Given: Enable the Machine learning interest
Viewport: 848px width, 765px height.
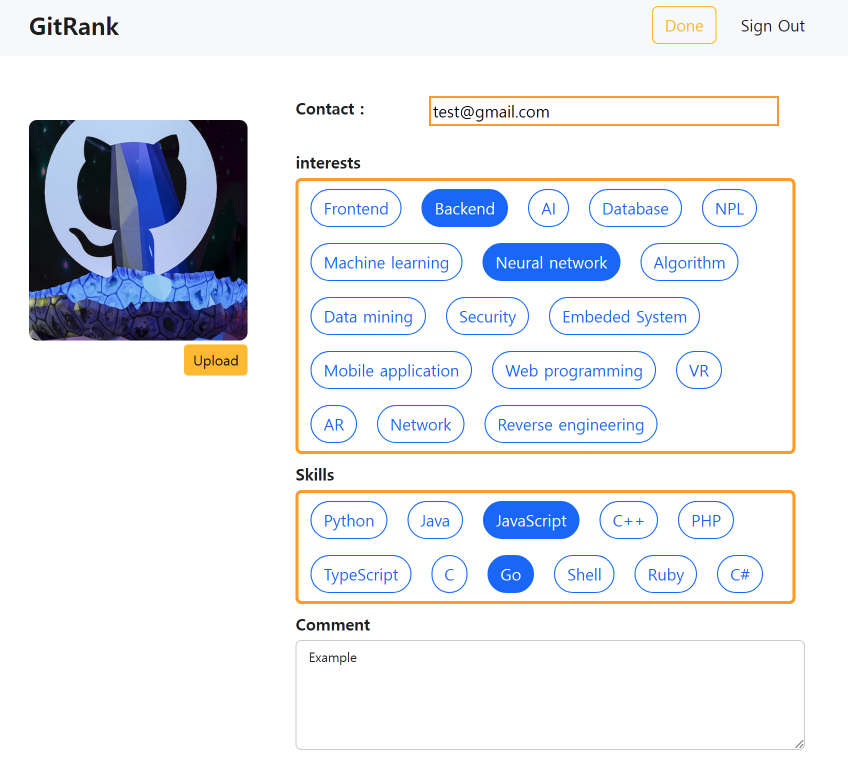Looking at the screenshot, I should [x=386, y=262].
